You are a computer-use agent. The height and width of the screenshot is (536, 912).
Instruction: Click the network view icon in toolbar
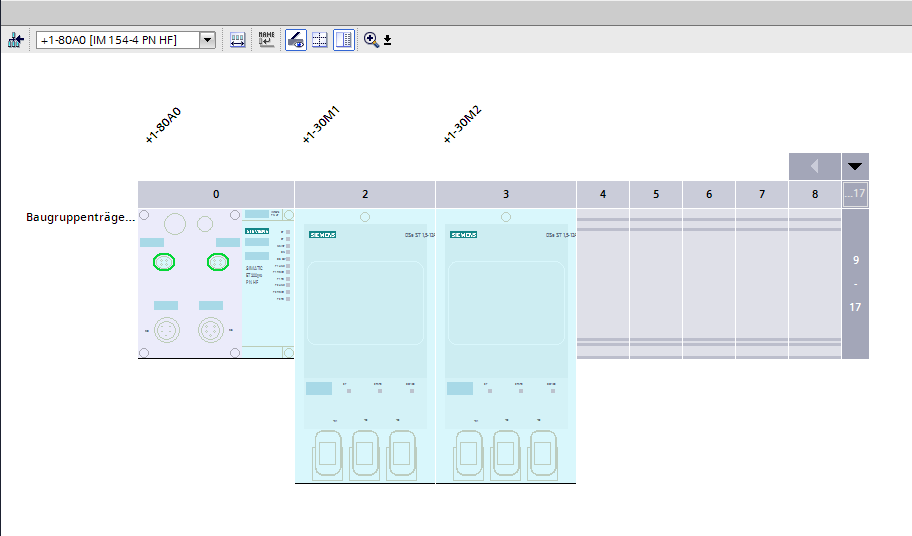tap(15, 40)
